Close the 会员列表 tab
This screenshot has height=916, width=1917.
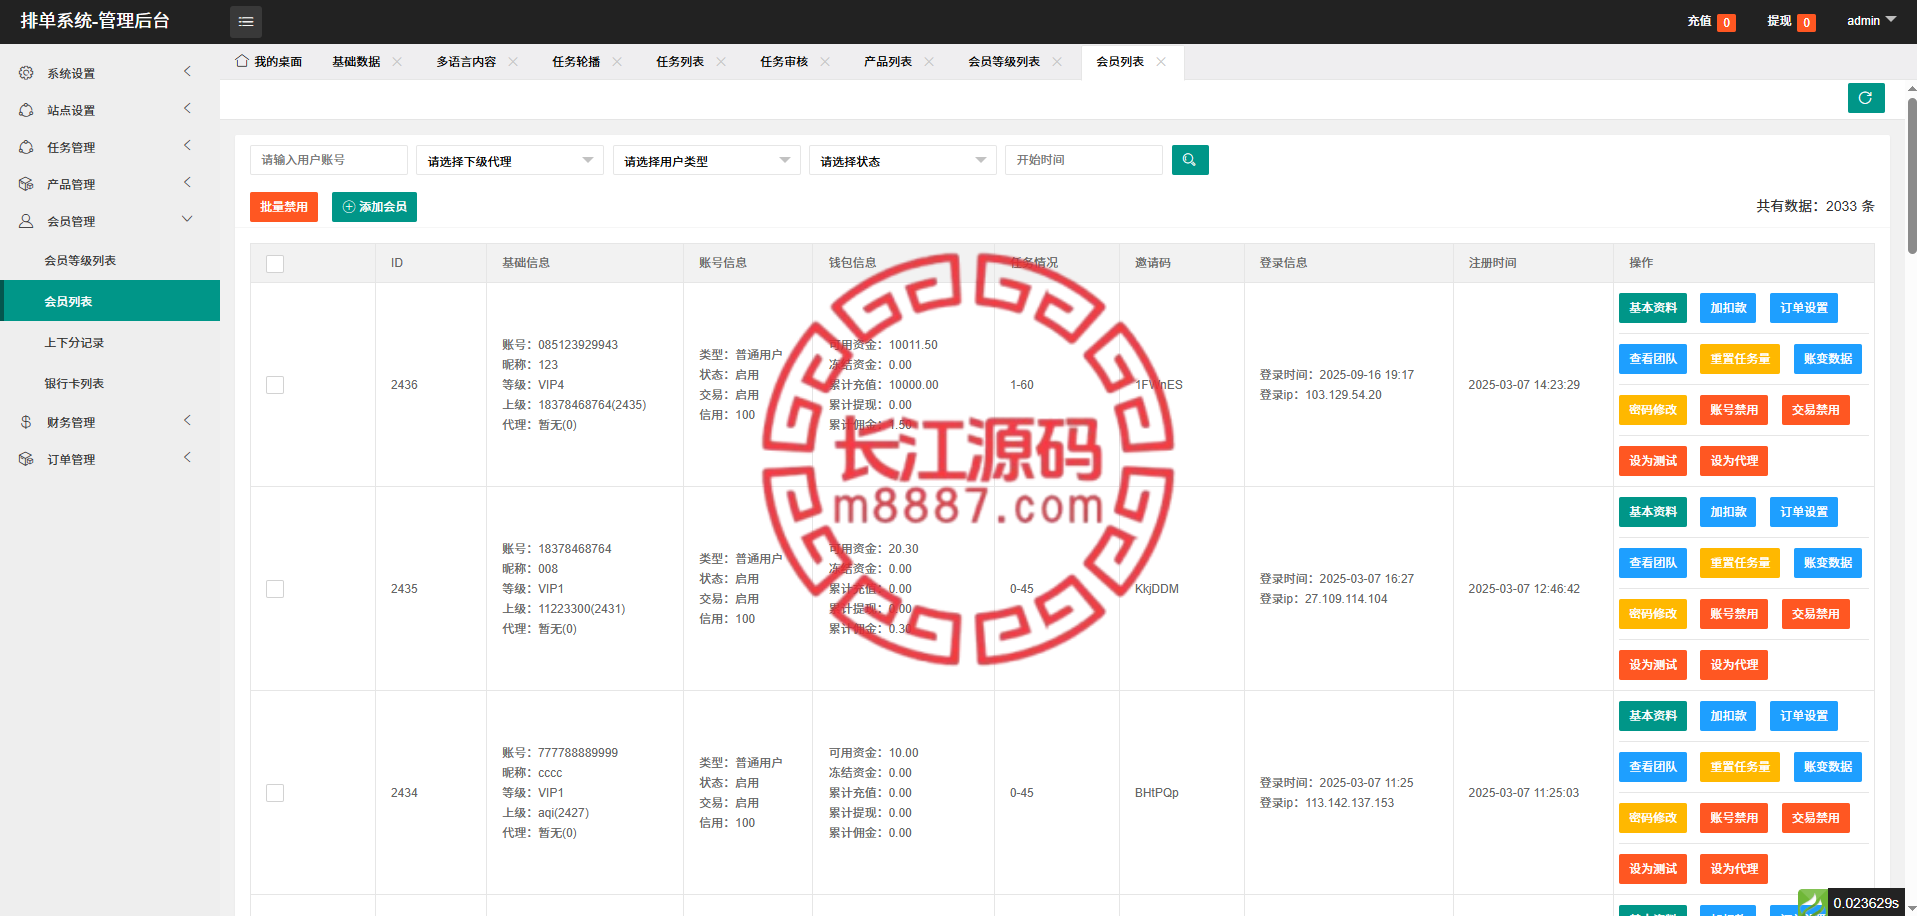[x=1161, y=62]
